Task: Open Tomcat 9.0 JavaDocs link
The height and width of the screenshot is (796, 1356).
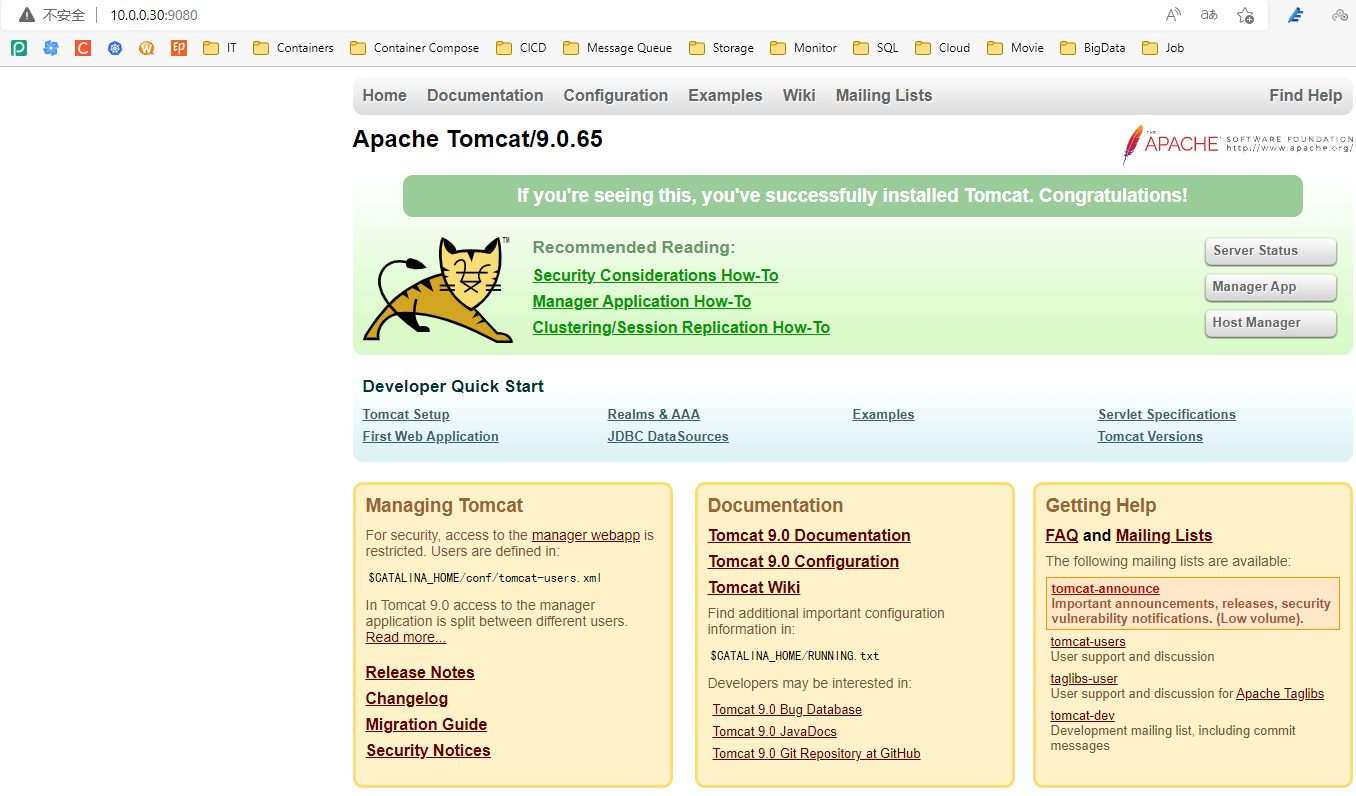Action: pyautogui.click(x=775, y=731)
